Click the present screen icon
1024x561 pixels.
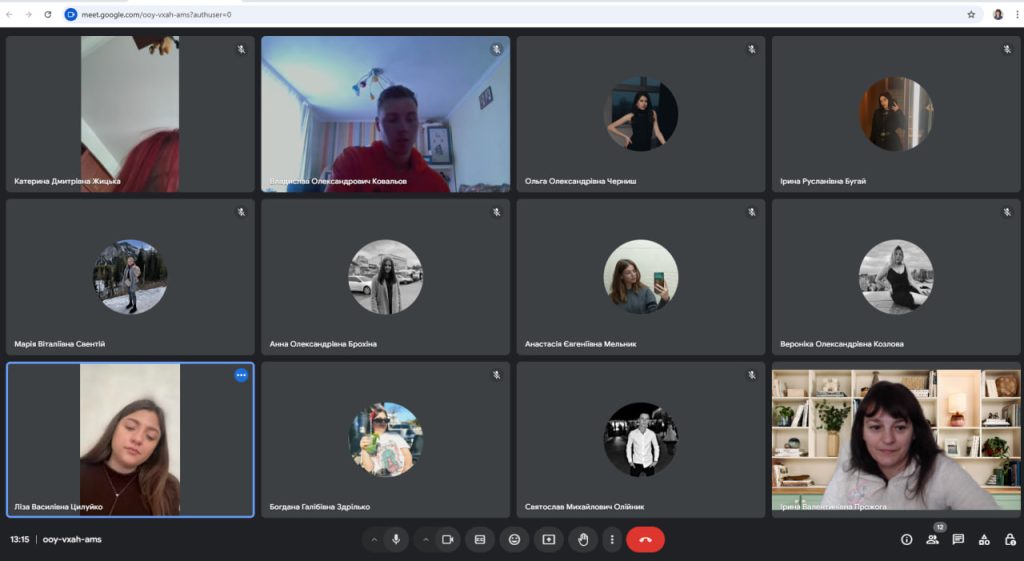[548, 539]
